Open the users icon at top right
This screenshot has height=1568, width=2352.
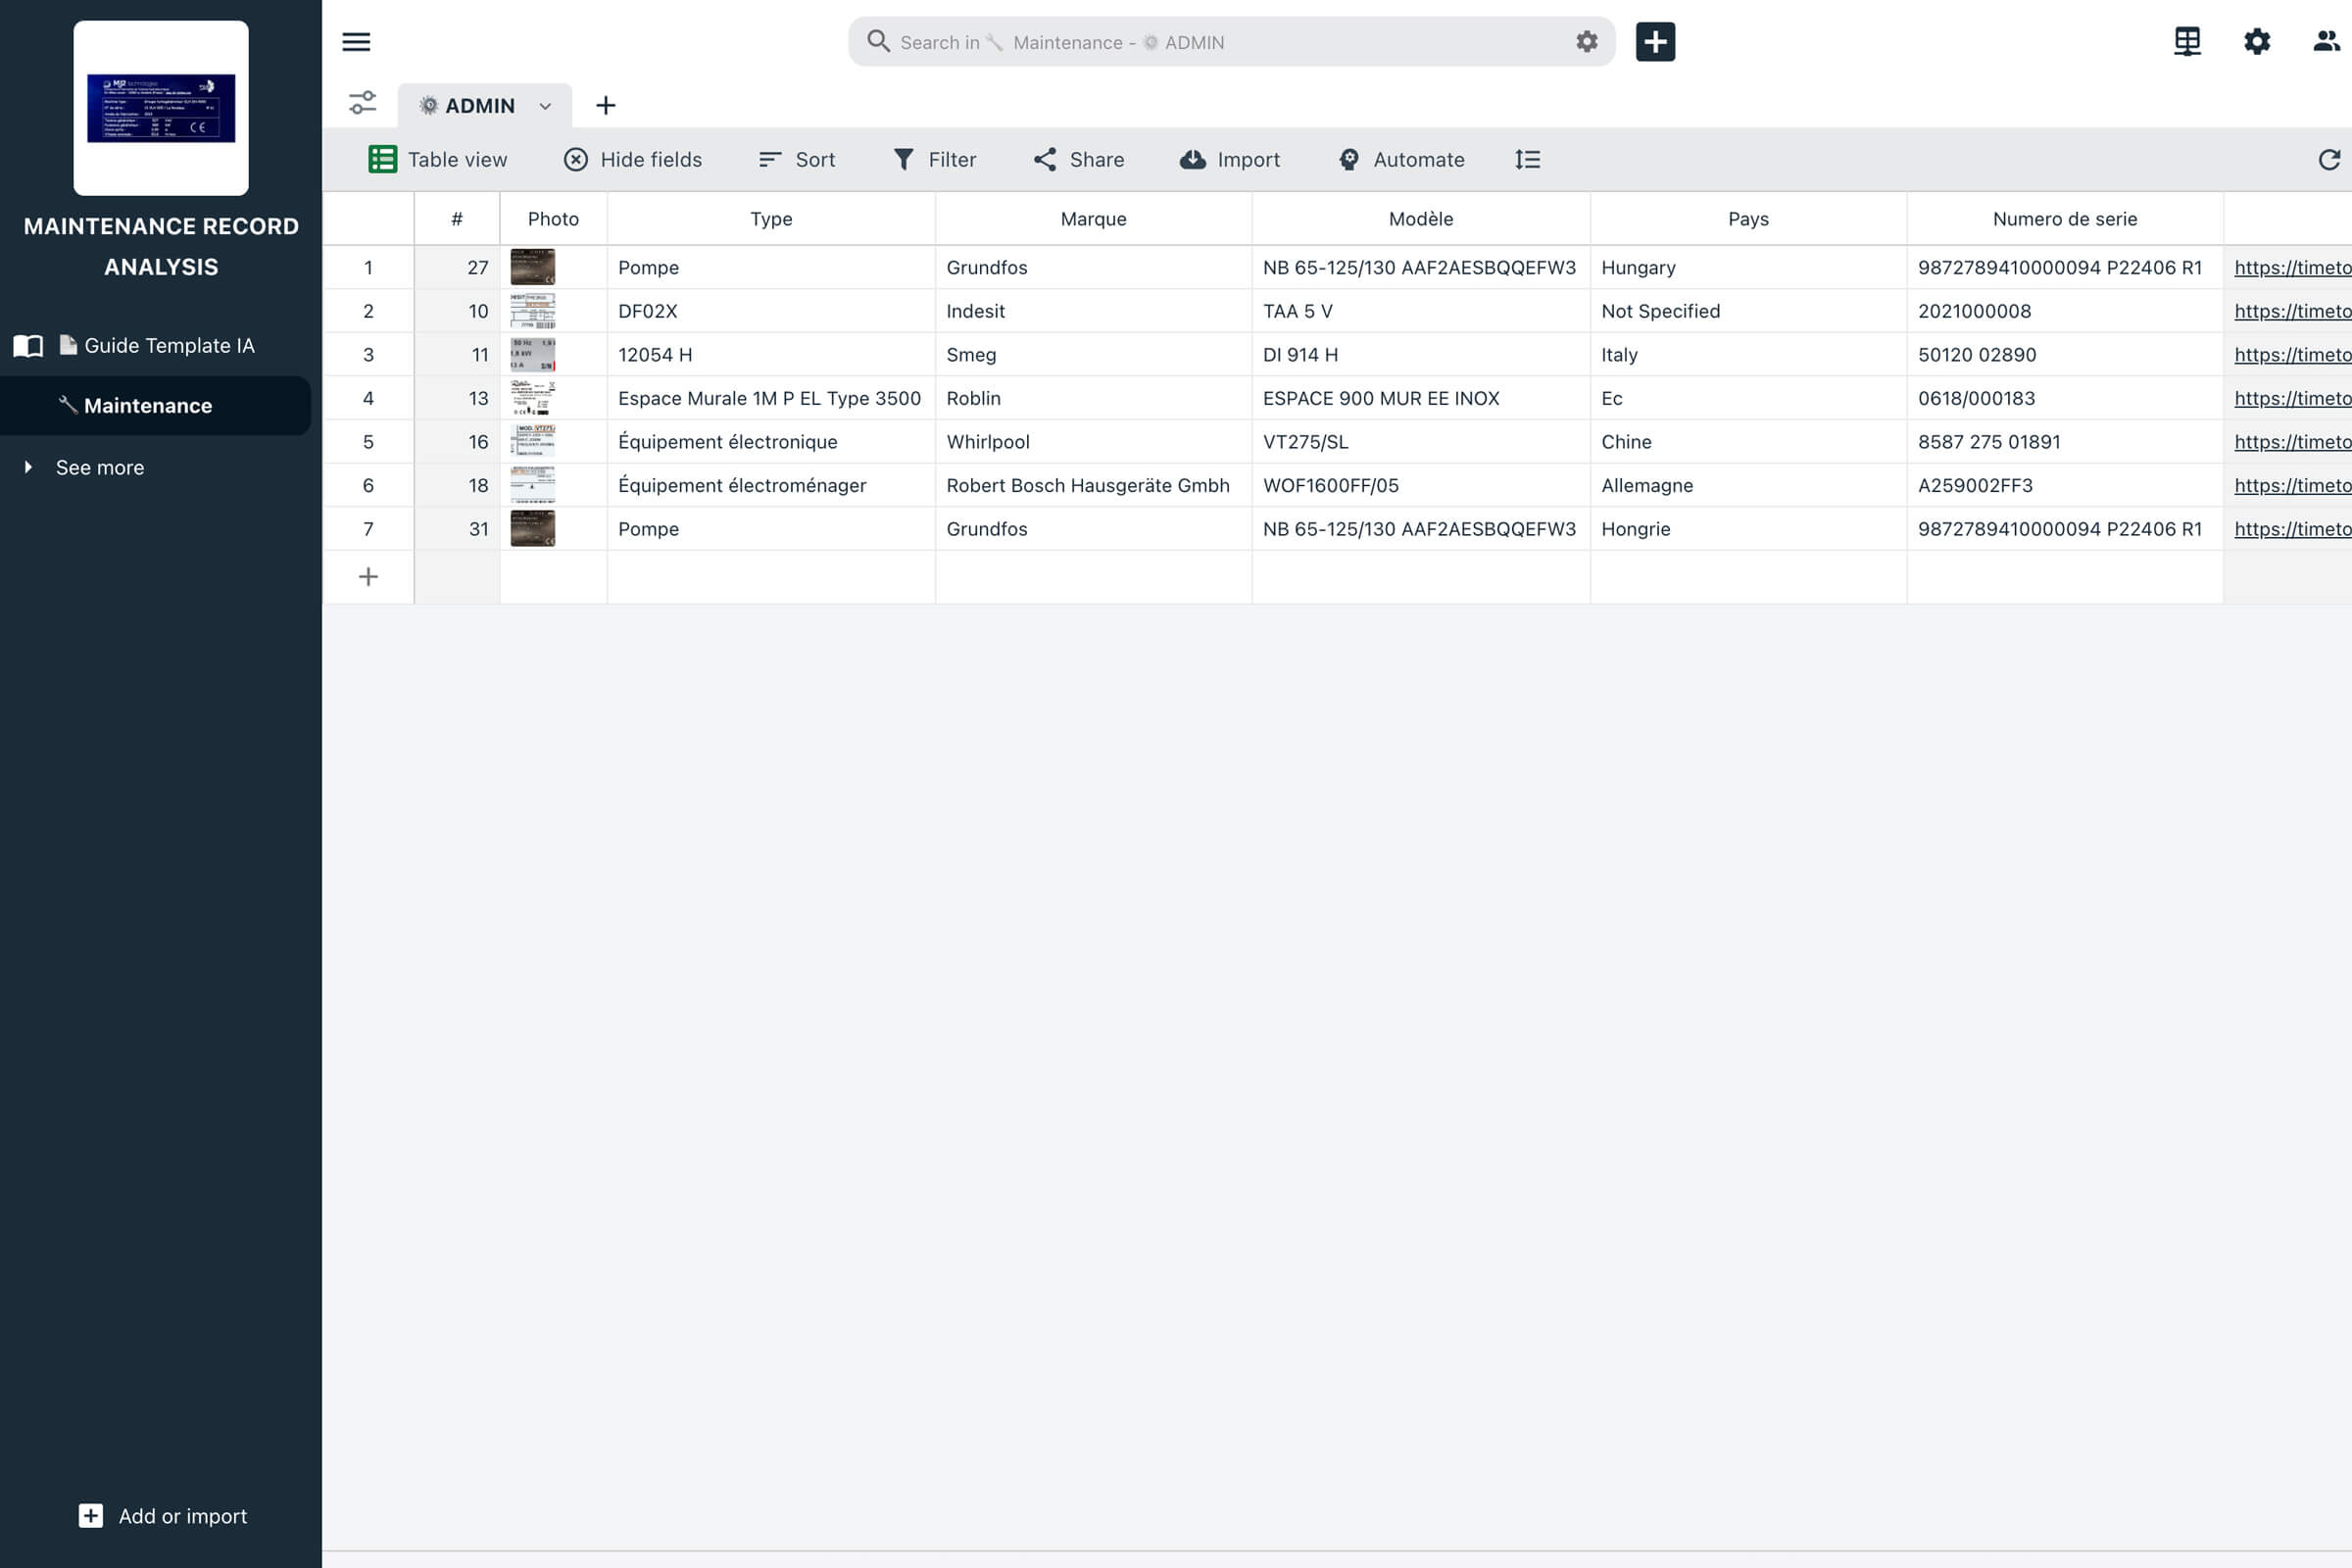(x=2325, y=42)
